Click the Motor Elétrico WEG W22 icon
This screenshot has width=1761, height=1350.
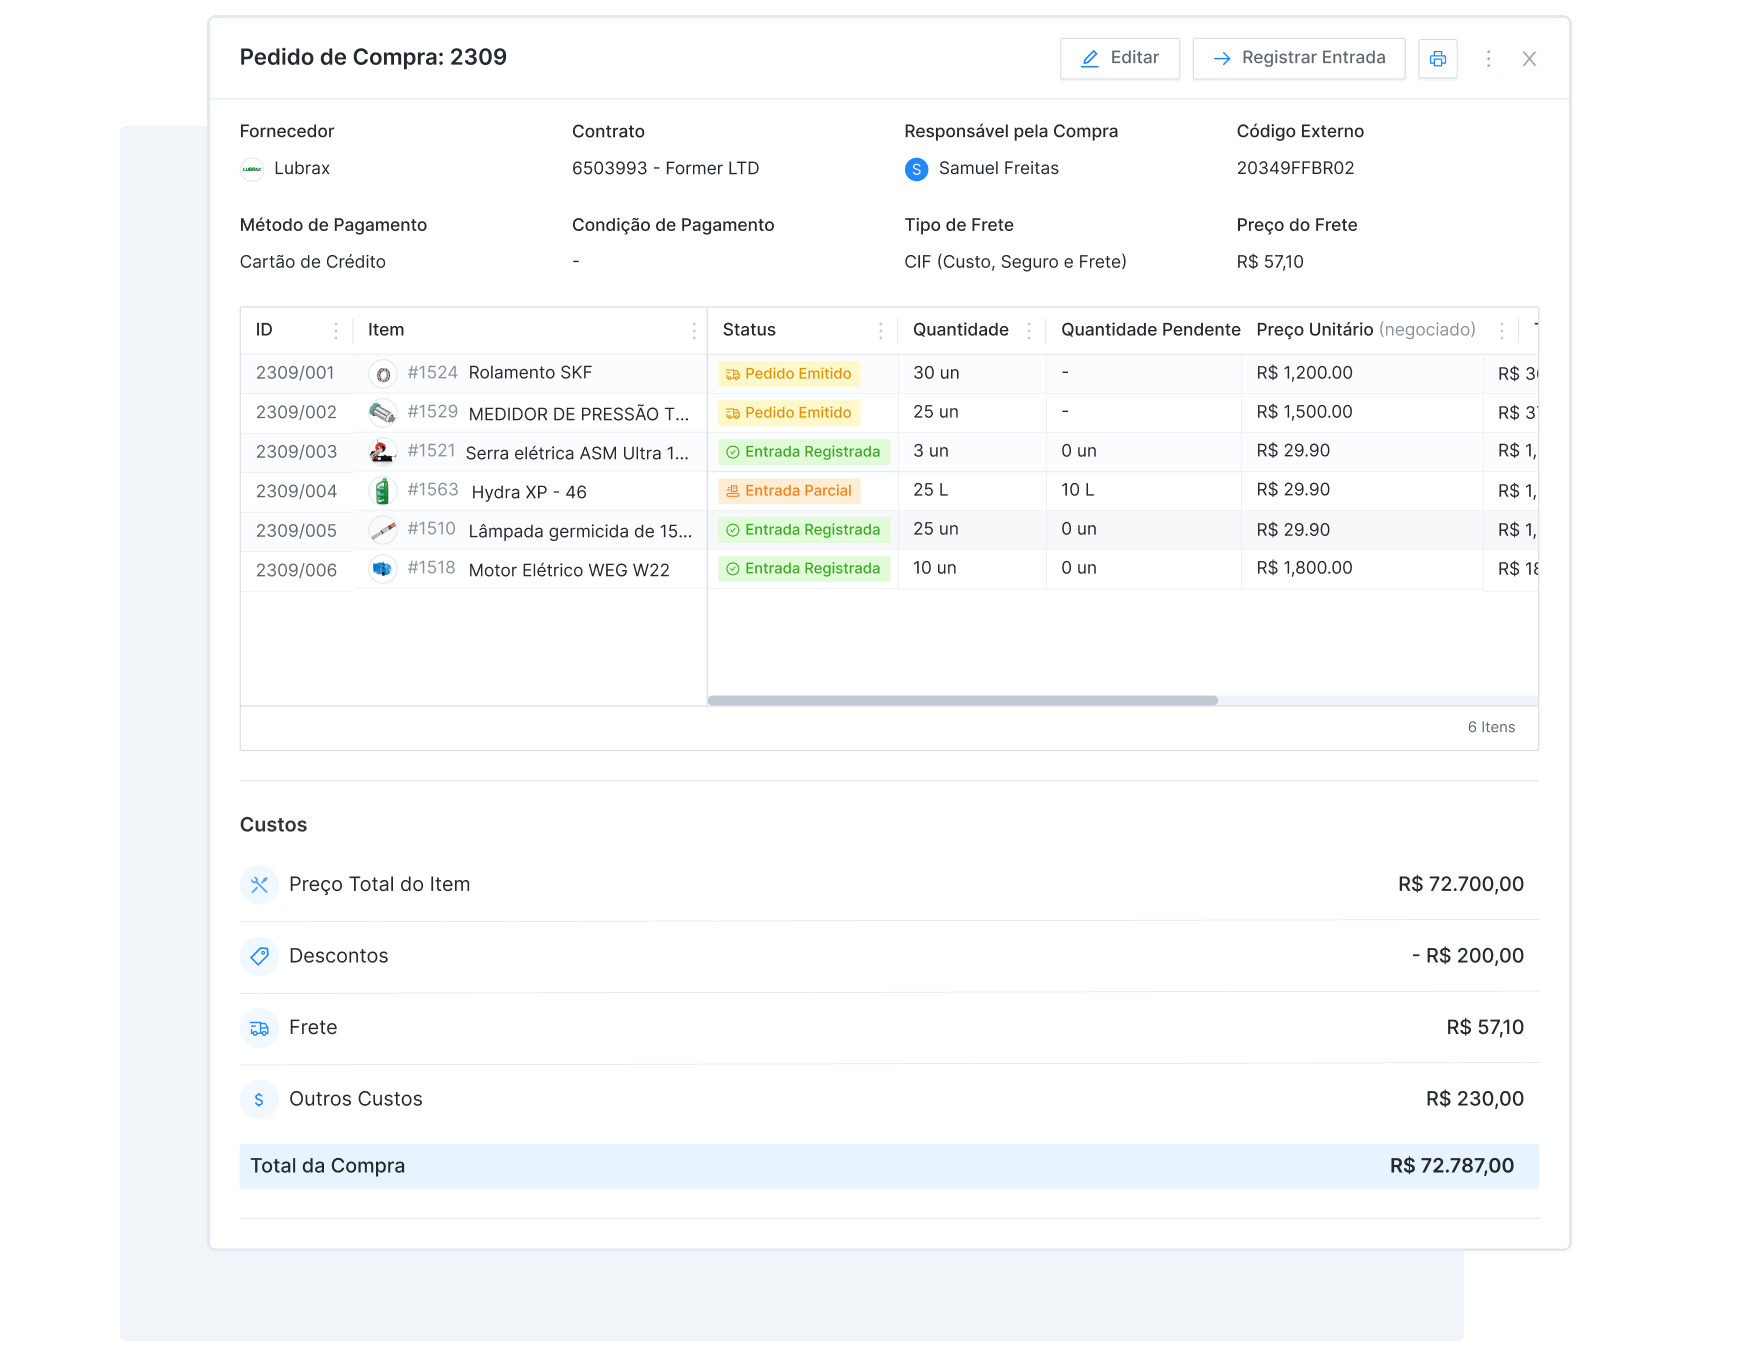[382, 569]
